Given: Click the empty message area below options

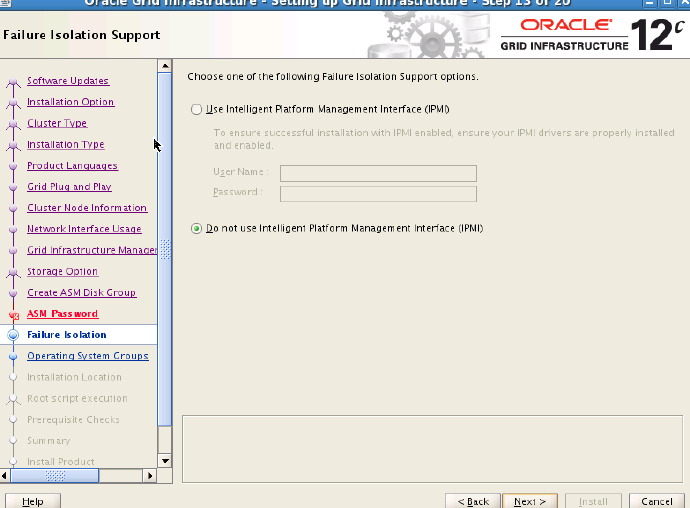Looking at the screenshot, I should coord(432,449).
